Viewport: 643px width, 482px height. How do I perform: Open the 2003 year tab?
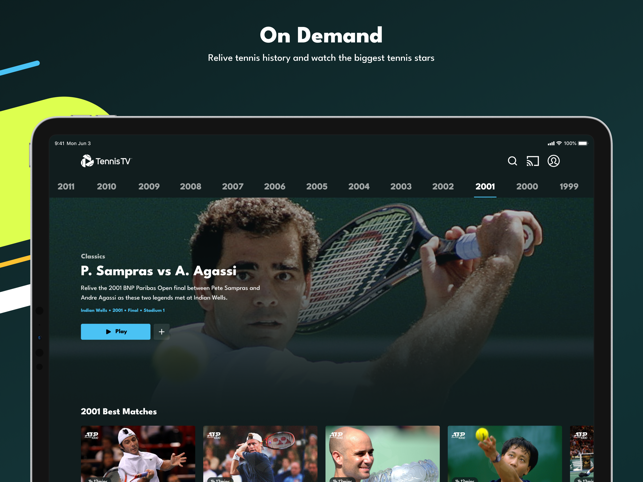[x=401, y=186]
